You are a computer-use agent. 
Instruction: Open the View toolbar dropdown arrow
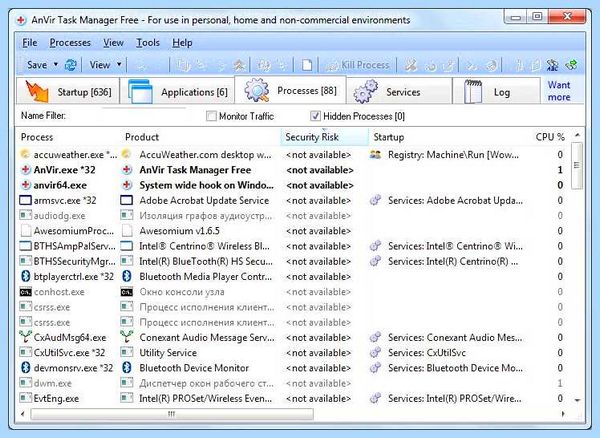(x=119, y=65)
